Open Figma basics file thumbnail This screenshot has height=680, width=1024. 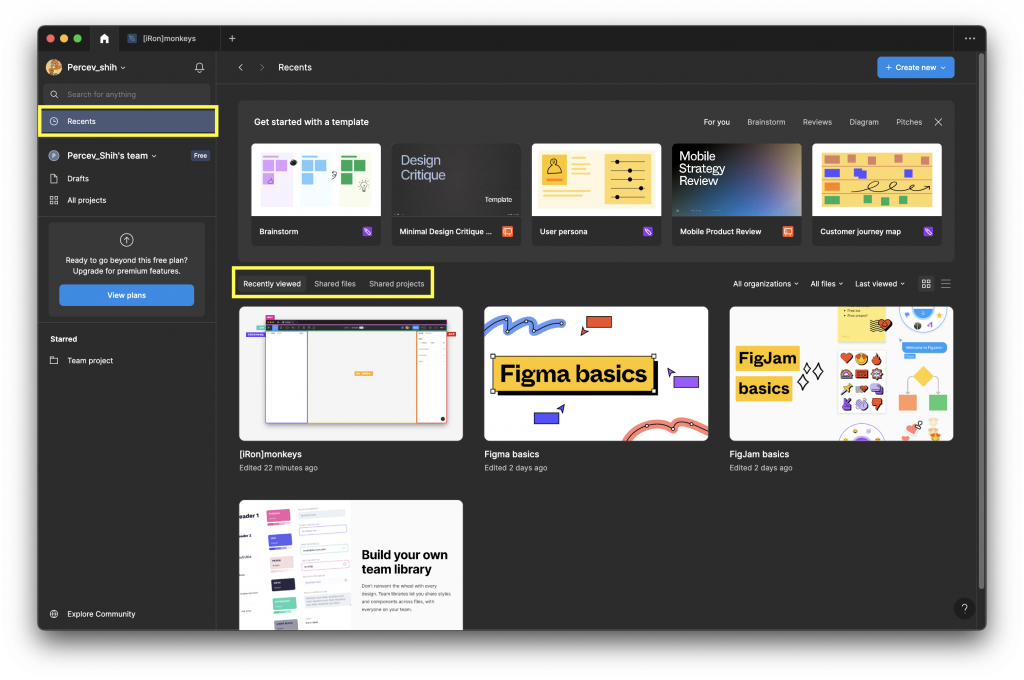tap(596, 374)
